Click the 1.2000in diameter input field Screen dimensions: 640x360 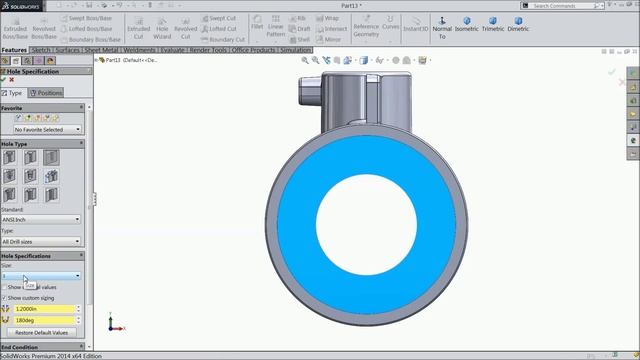pos(44,309)
